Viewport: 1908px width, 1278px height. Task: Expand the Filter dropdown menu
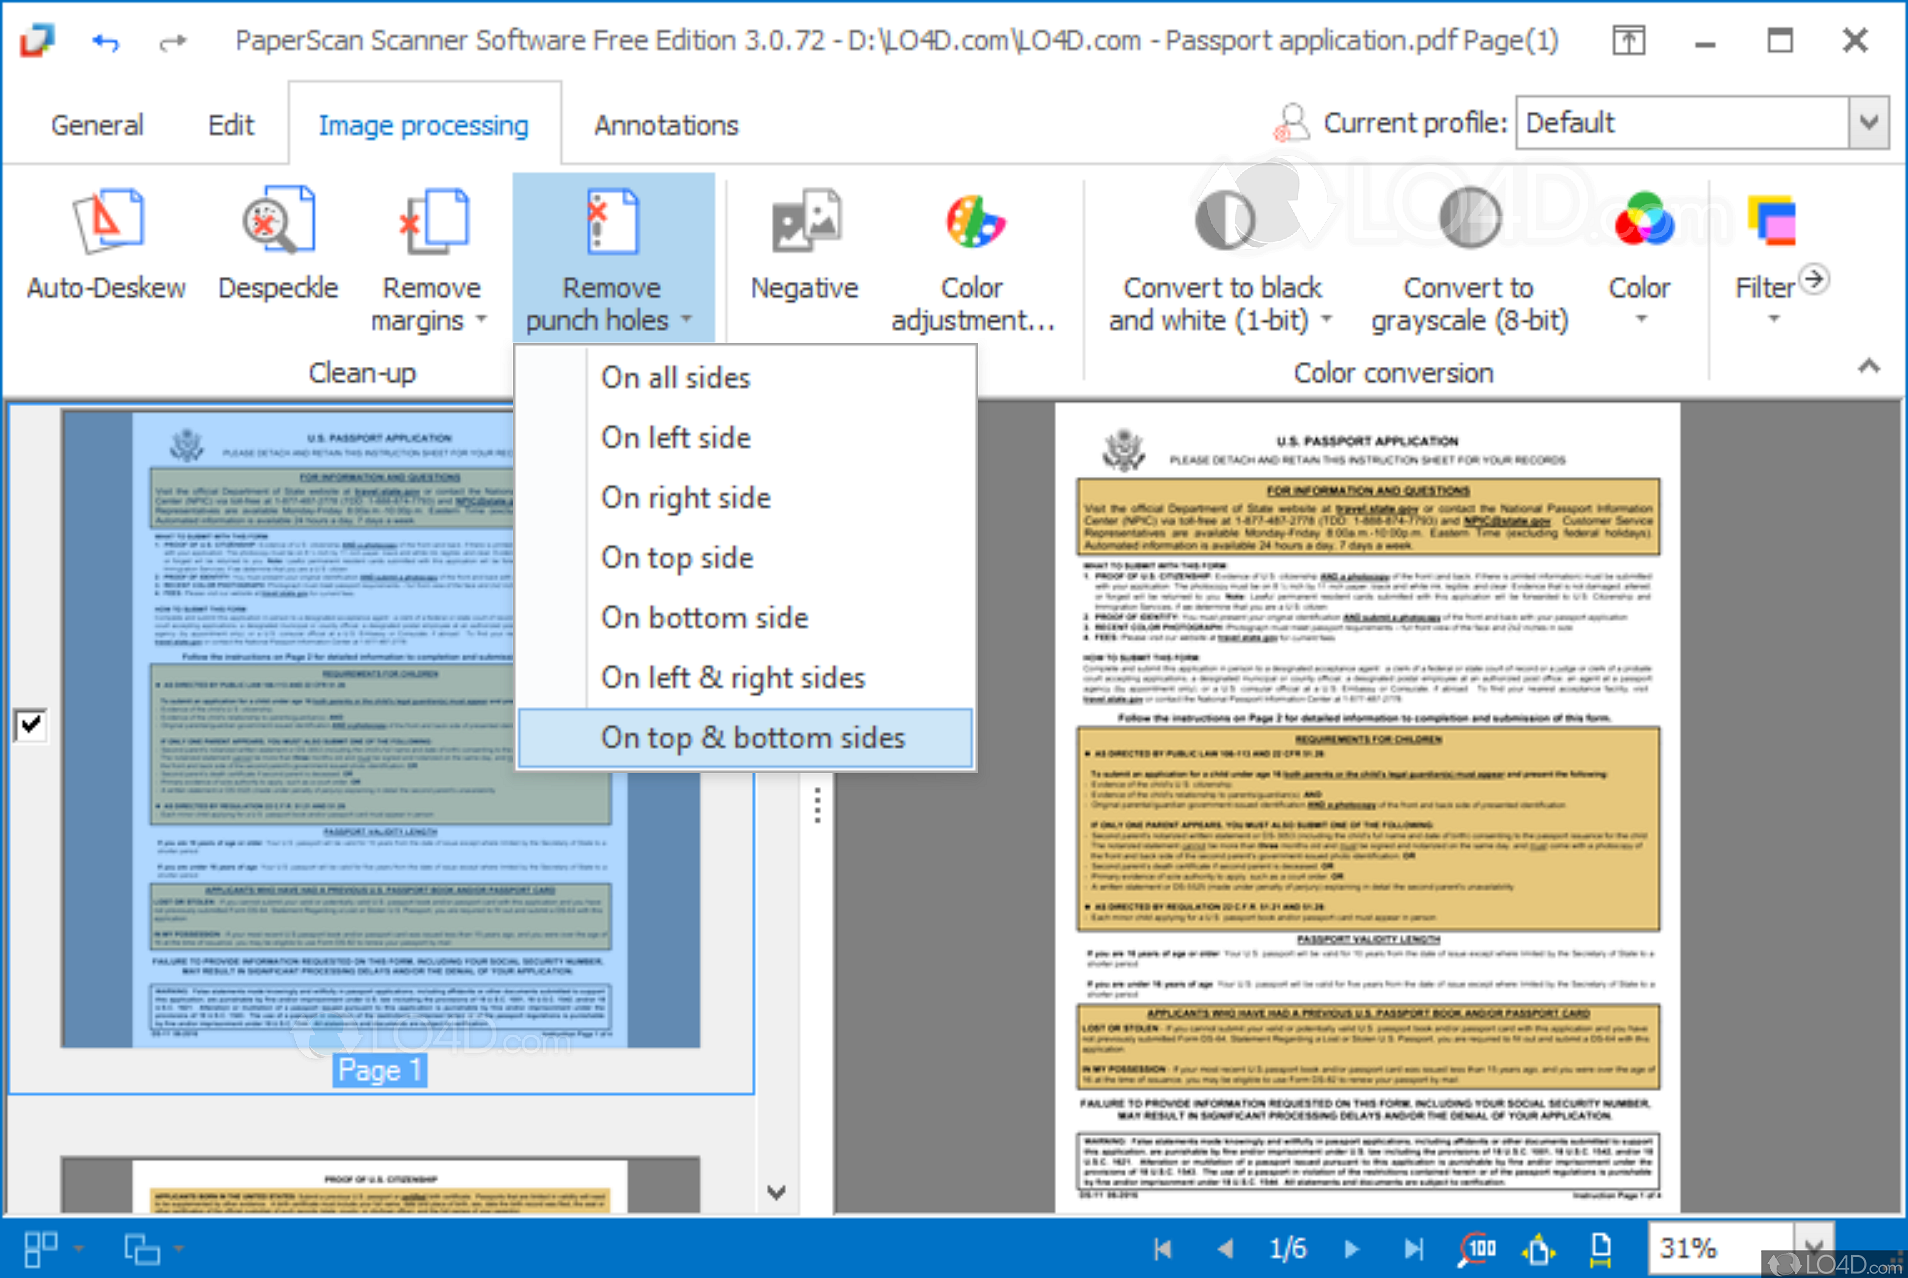point(1773,318)
